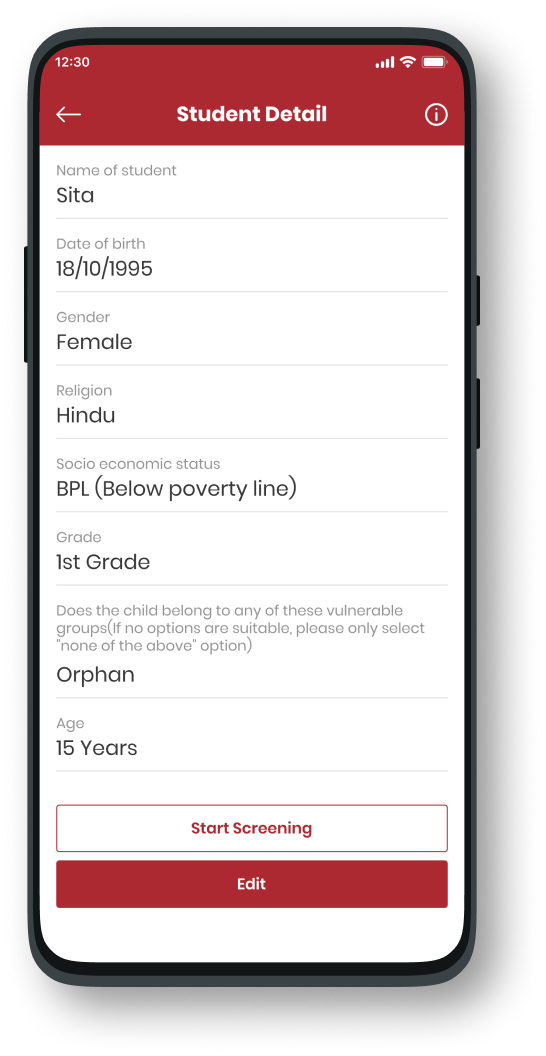Tap the battery status icon
This screenshot has height=1056, width=546.
coord(434,62)
